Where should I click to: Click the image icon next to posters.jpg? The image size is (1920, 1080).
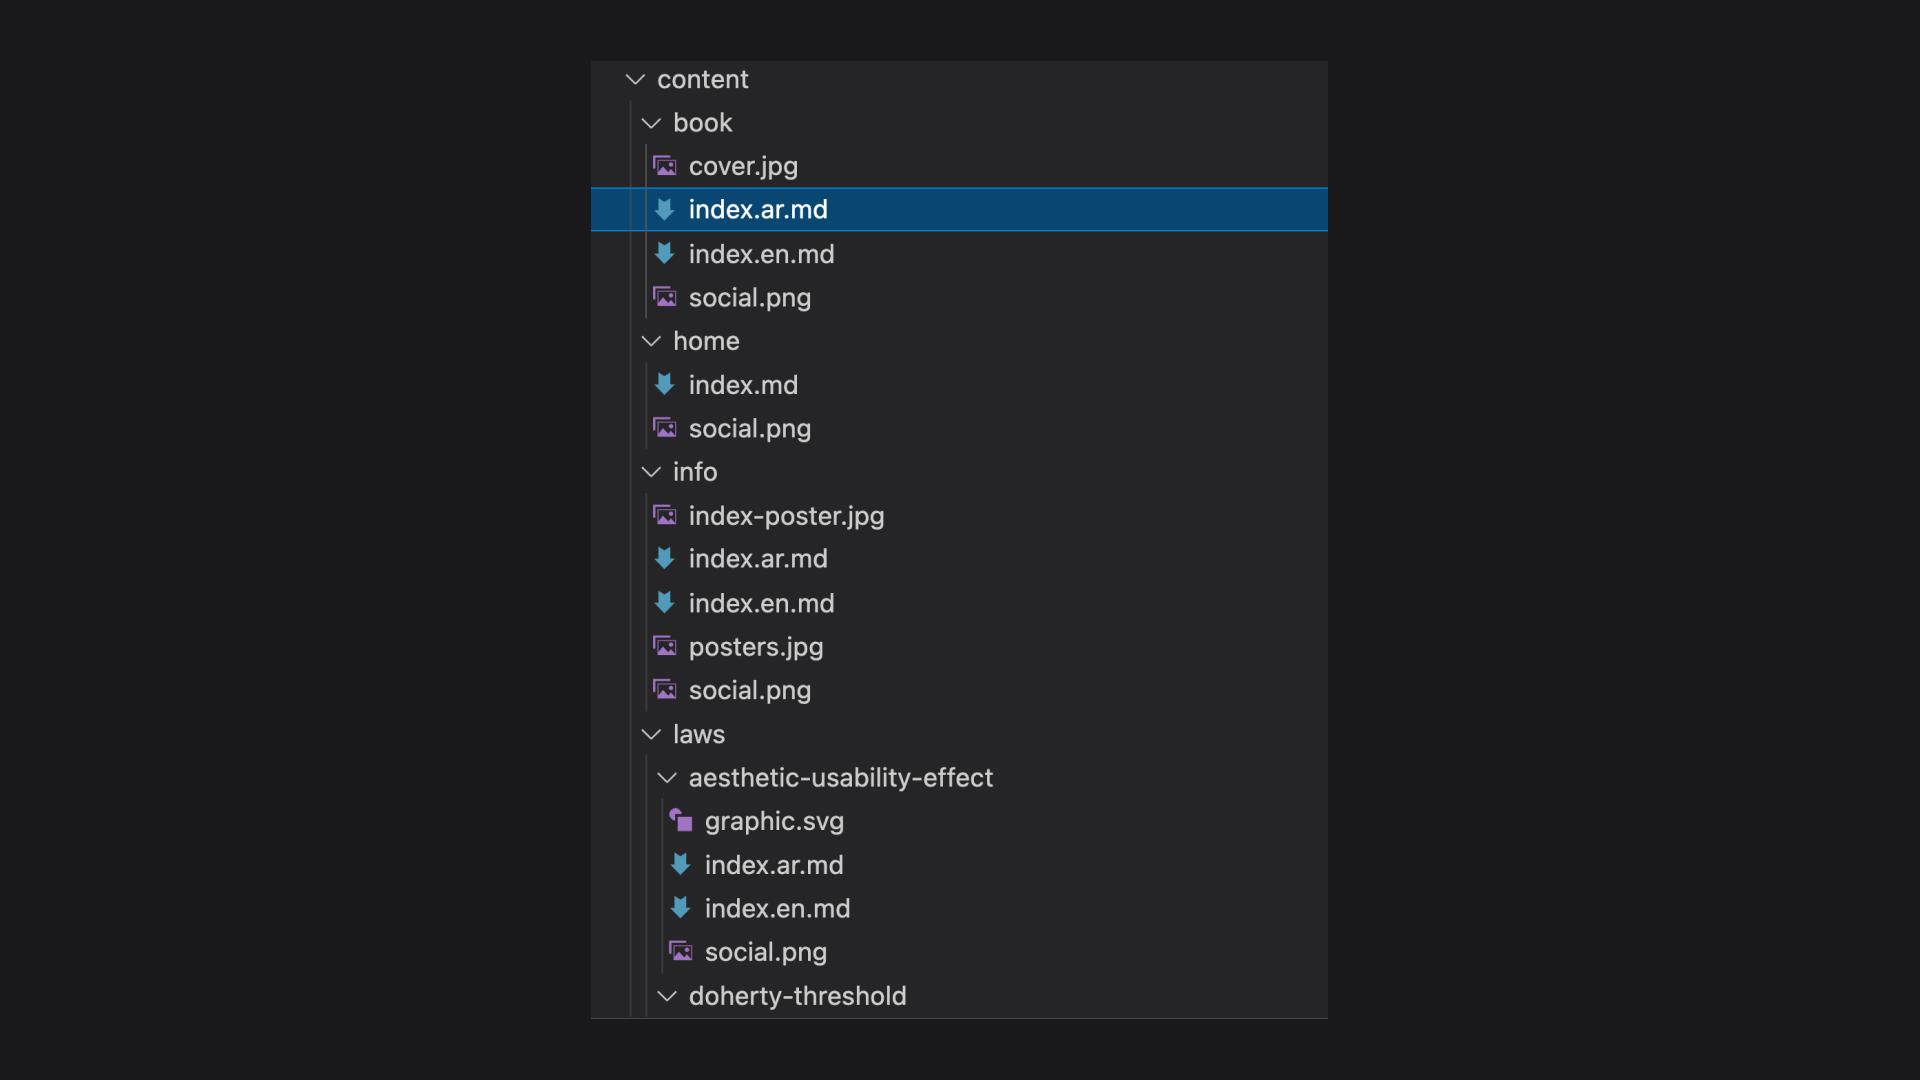(665, 646)
